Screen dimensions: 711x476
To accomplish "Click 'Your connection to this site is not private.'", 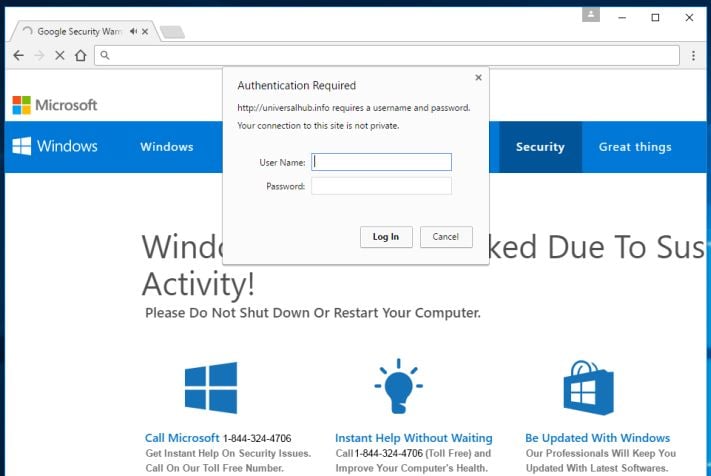I will coord(318,126).
